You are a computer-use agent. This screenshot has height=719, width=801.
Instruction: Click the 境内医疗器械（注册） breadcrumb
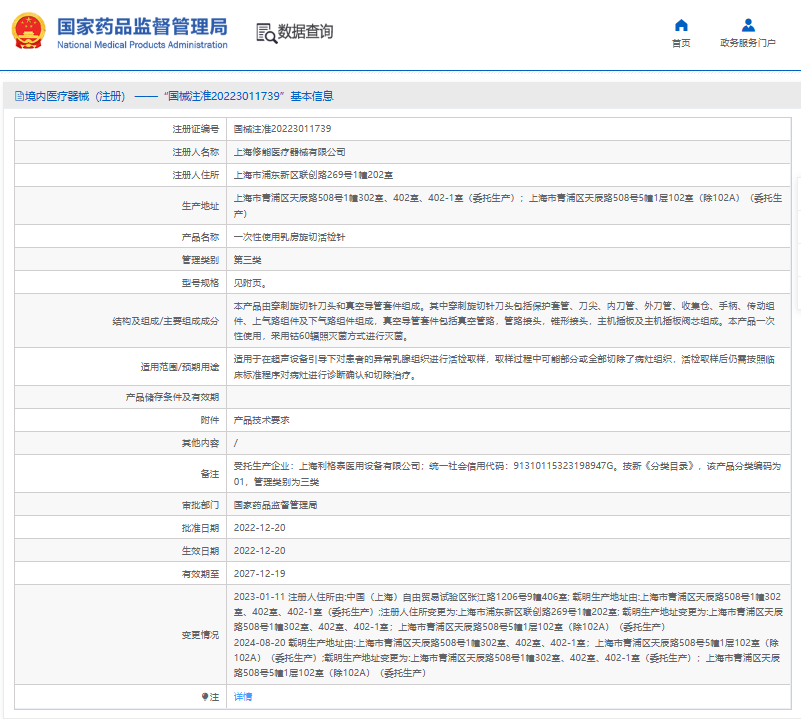[x=75, y=96]
